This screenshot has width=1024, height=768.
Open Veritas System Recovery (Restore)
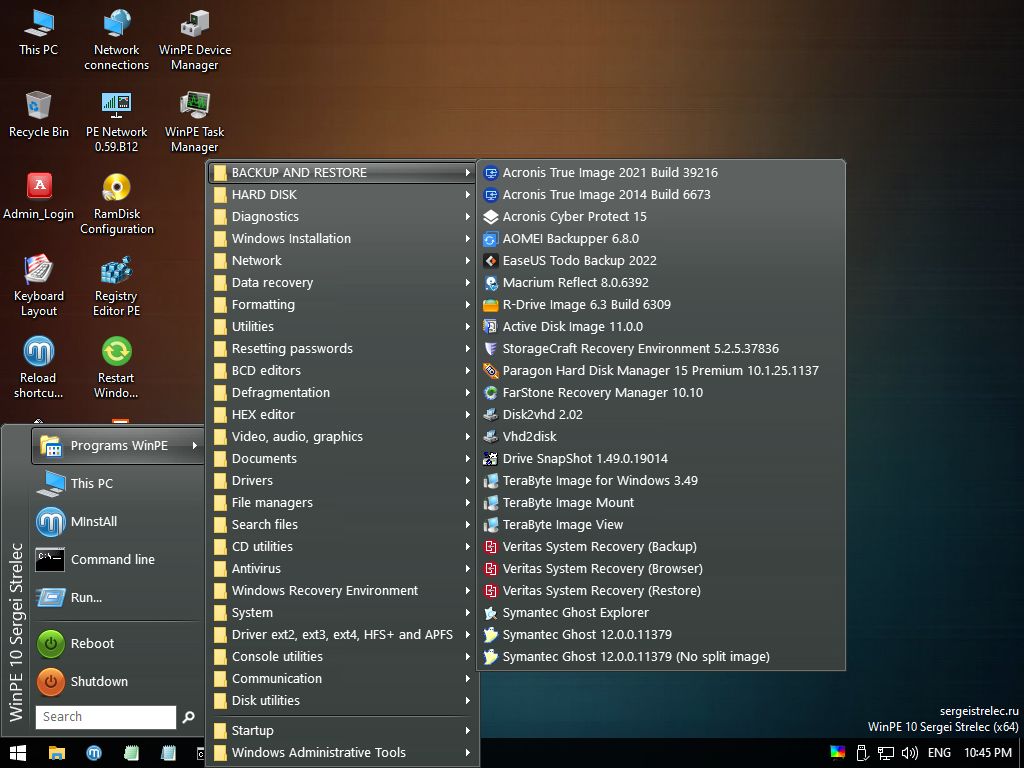[661, 590]
